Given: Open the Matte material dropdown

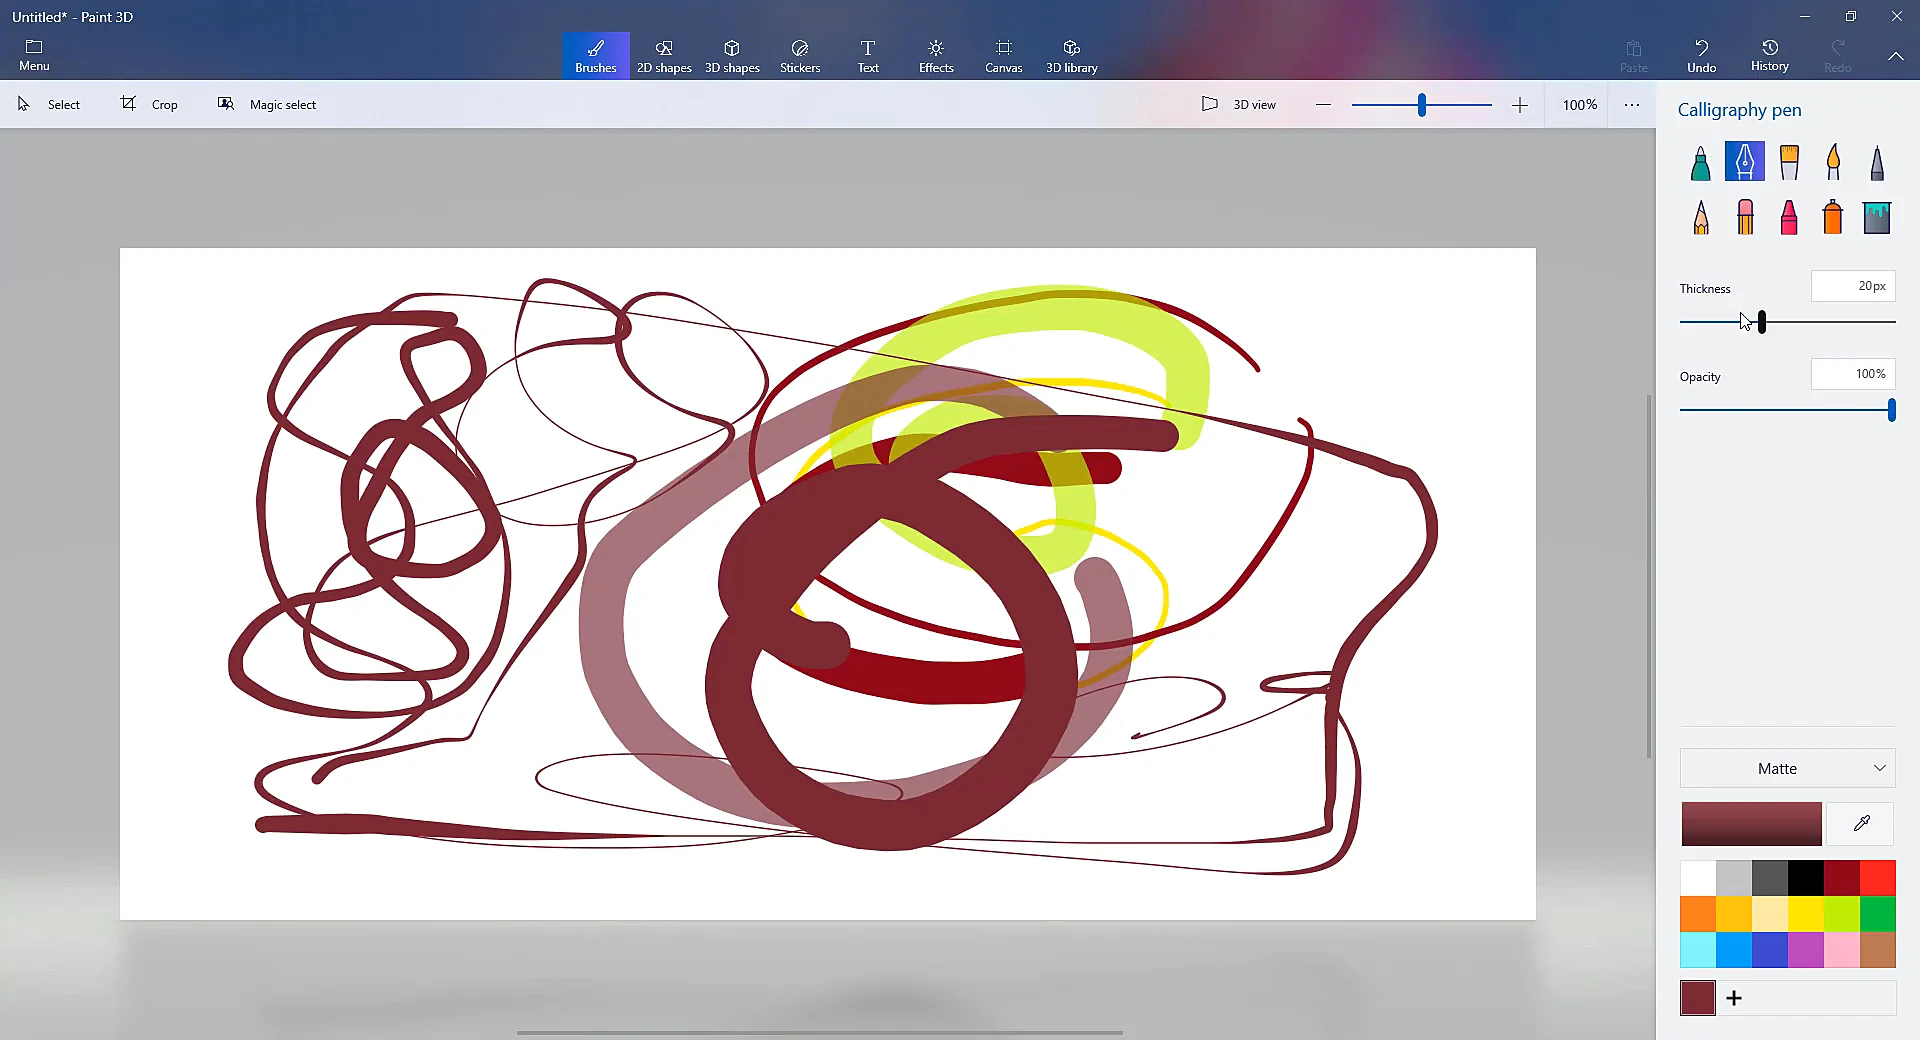Looking at the screenshot, I should pos(1787,768).
